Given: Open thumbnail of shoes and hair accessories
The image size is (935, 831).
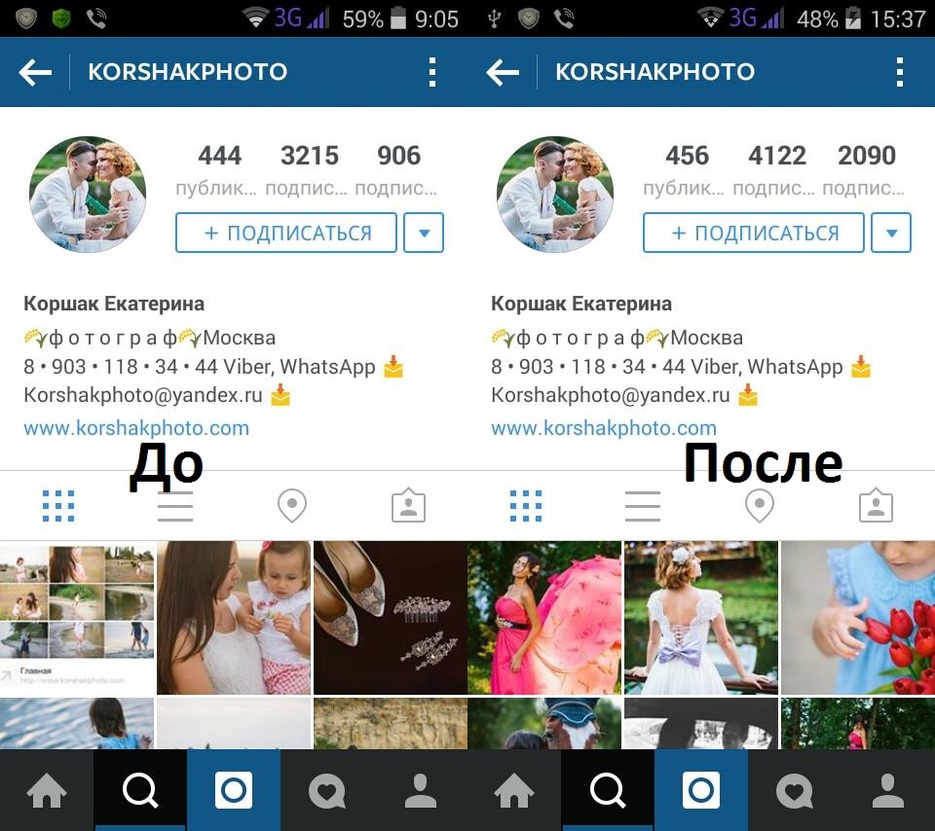Looking at the screenshot, I should point(390,618).
